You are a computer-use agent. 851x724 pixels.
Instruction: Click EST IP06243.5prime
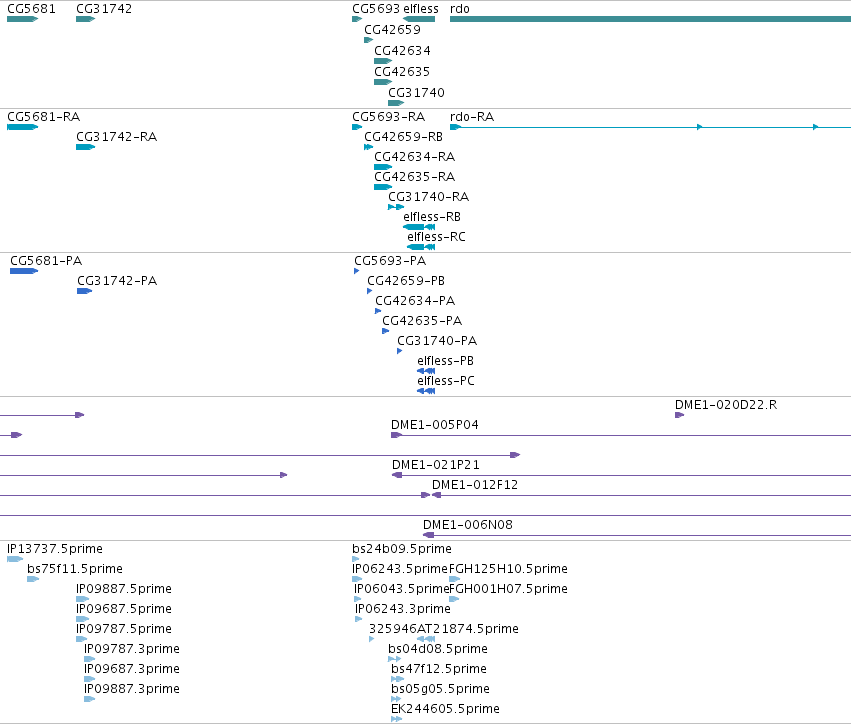pos(400,570)
